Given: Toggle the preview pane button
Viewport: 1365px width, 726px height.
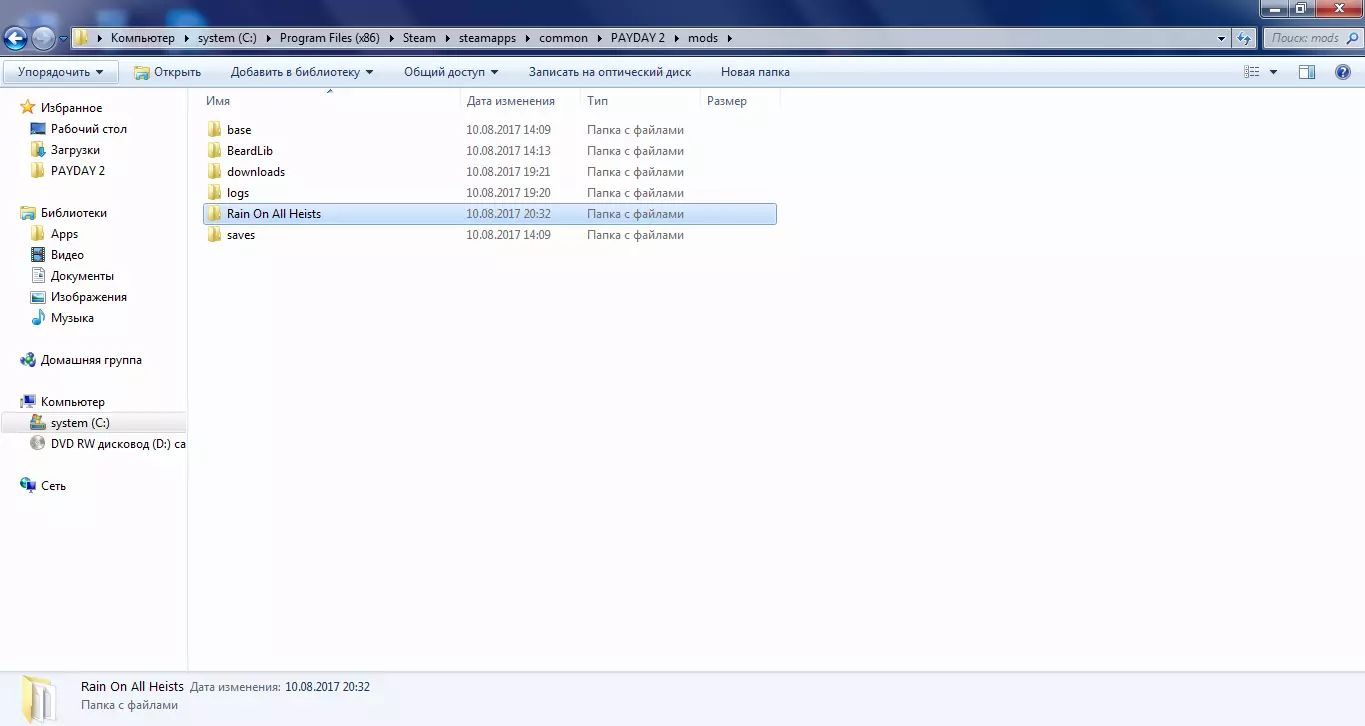Looking at the screenshot, I should click(1306, 72).
